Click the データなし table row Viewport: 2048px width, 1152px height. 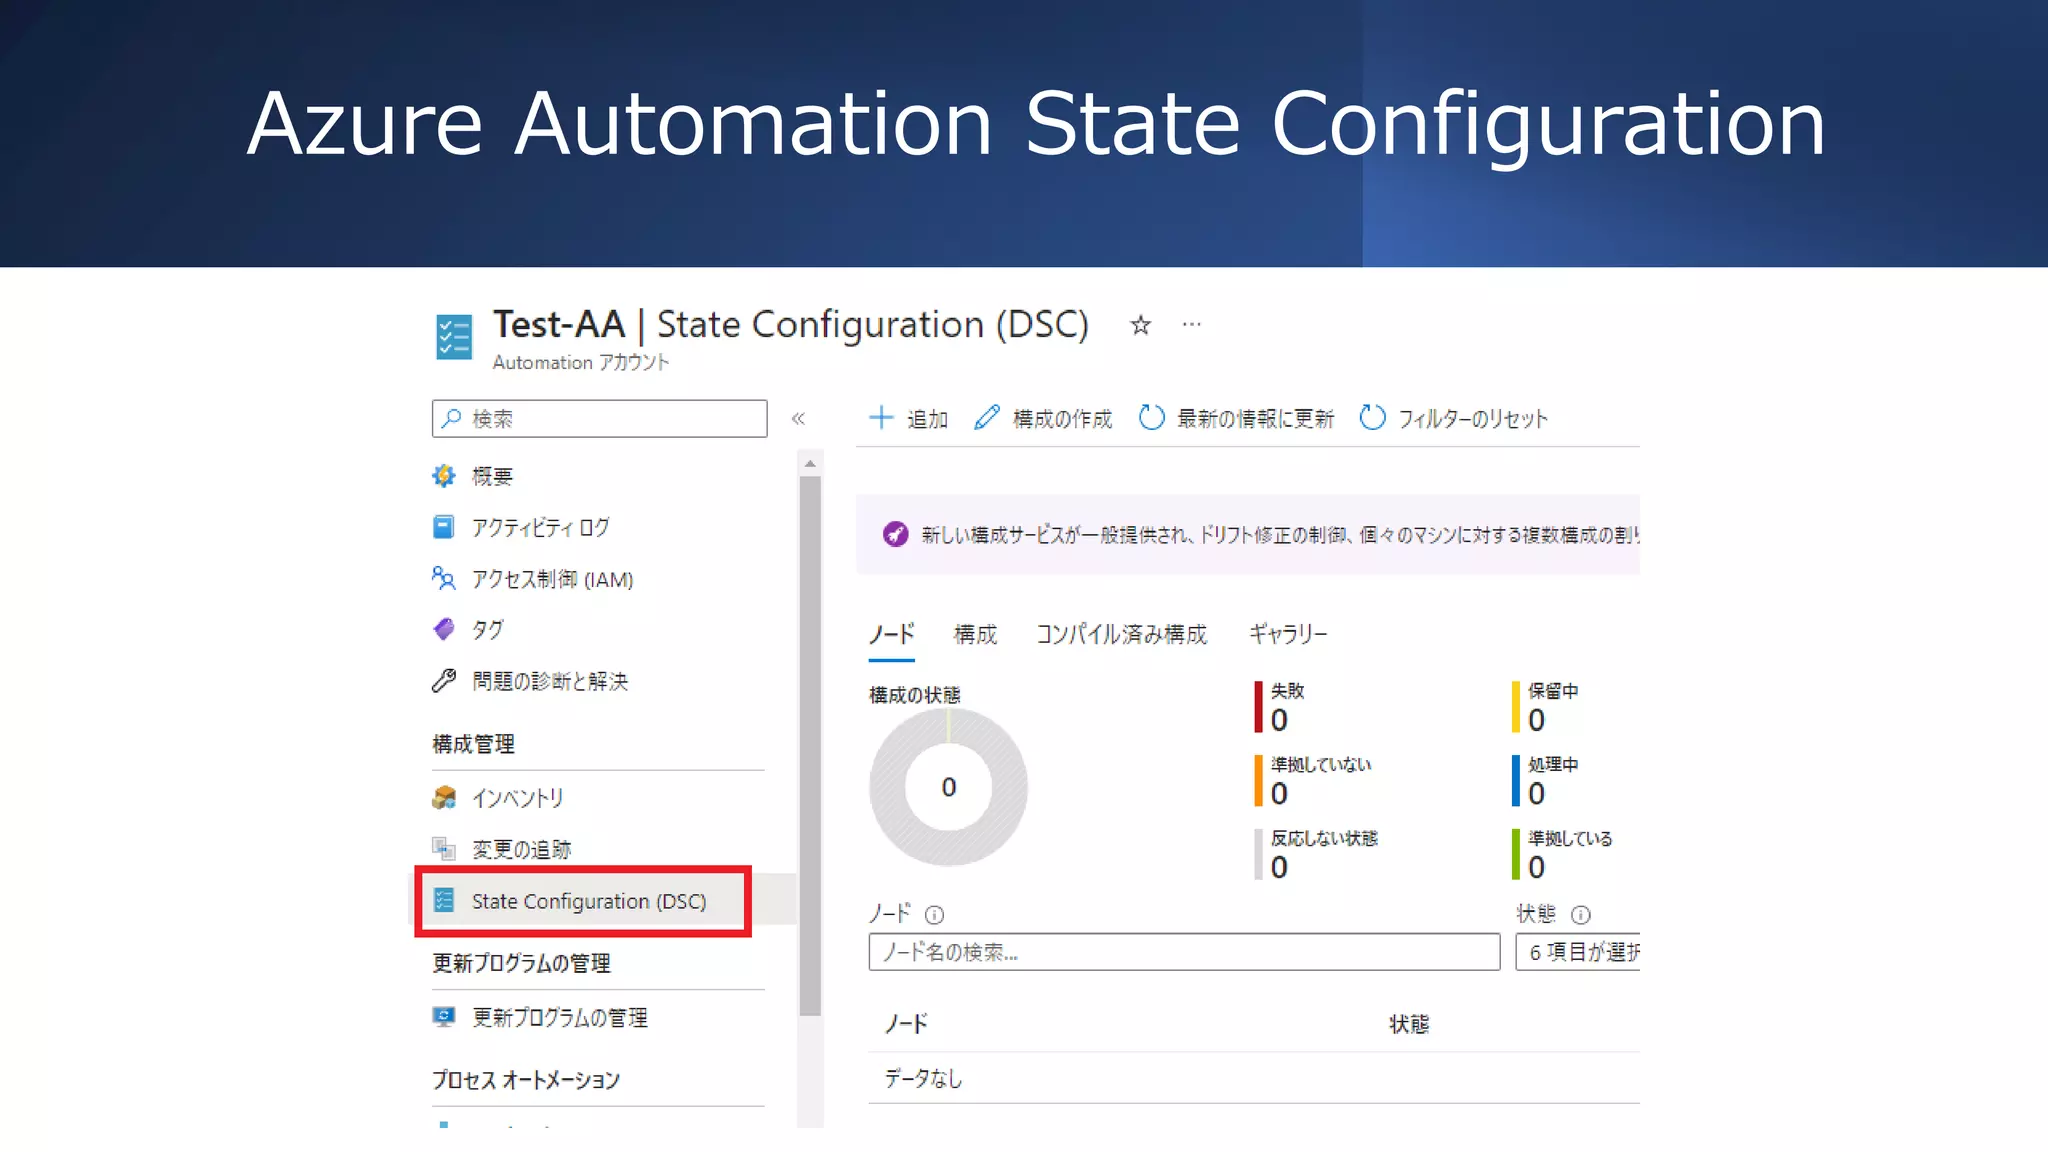tap(1254, 1078)
